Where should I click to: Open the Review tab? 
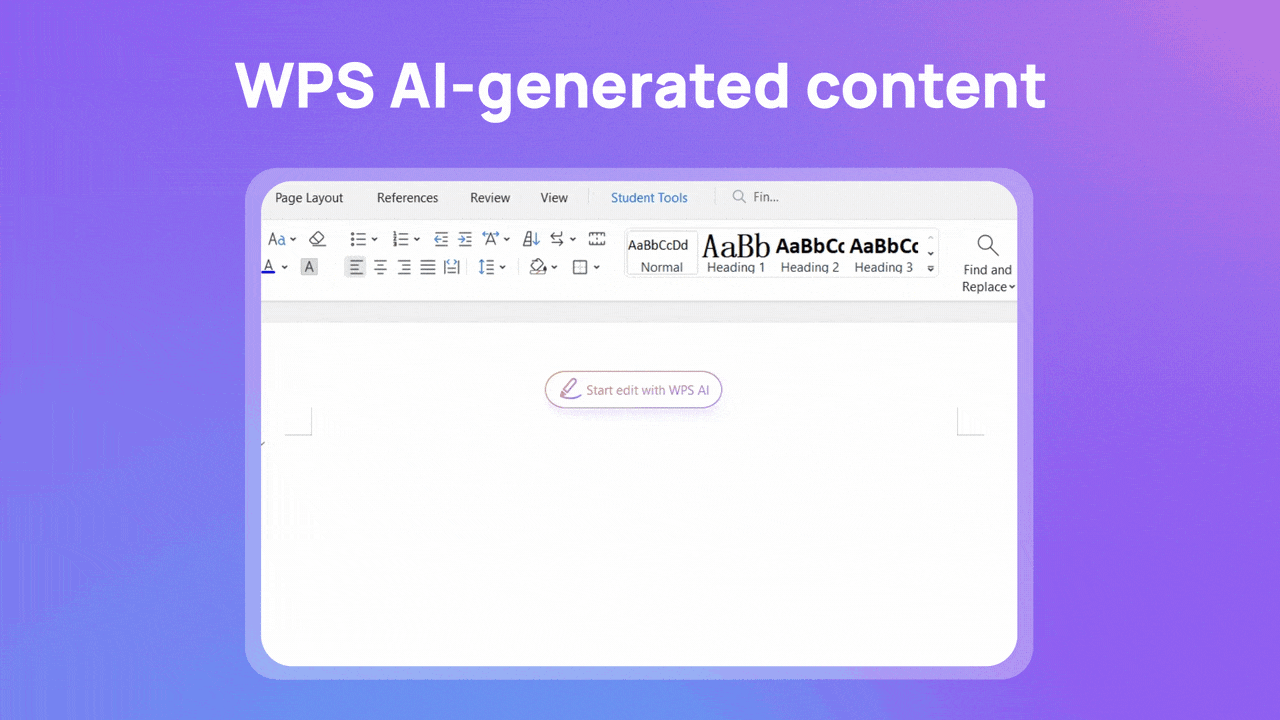click(x=490, y=198)
